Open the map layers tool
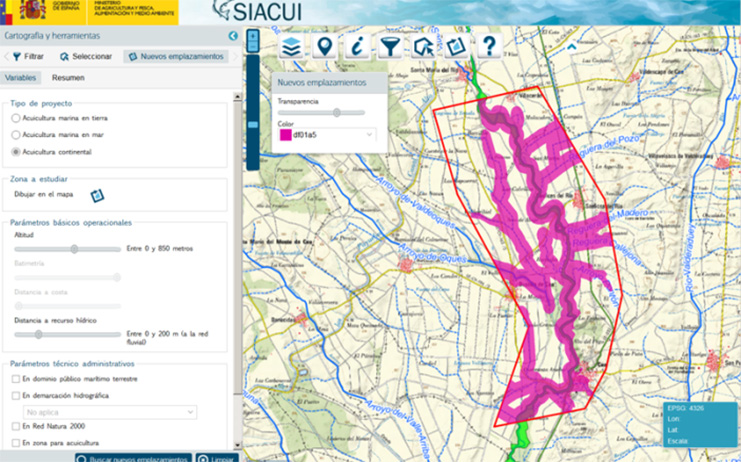 tap(291, 47)
